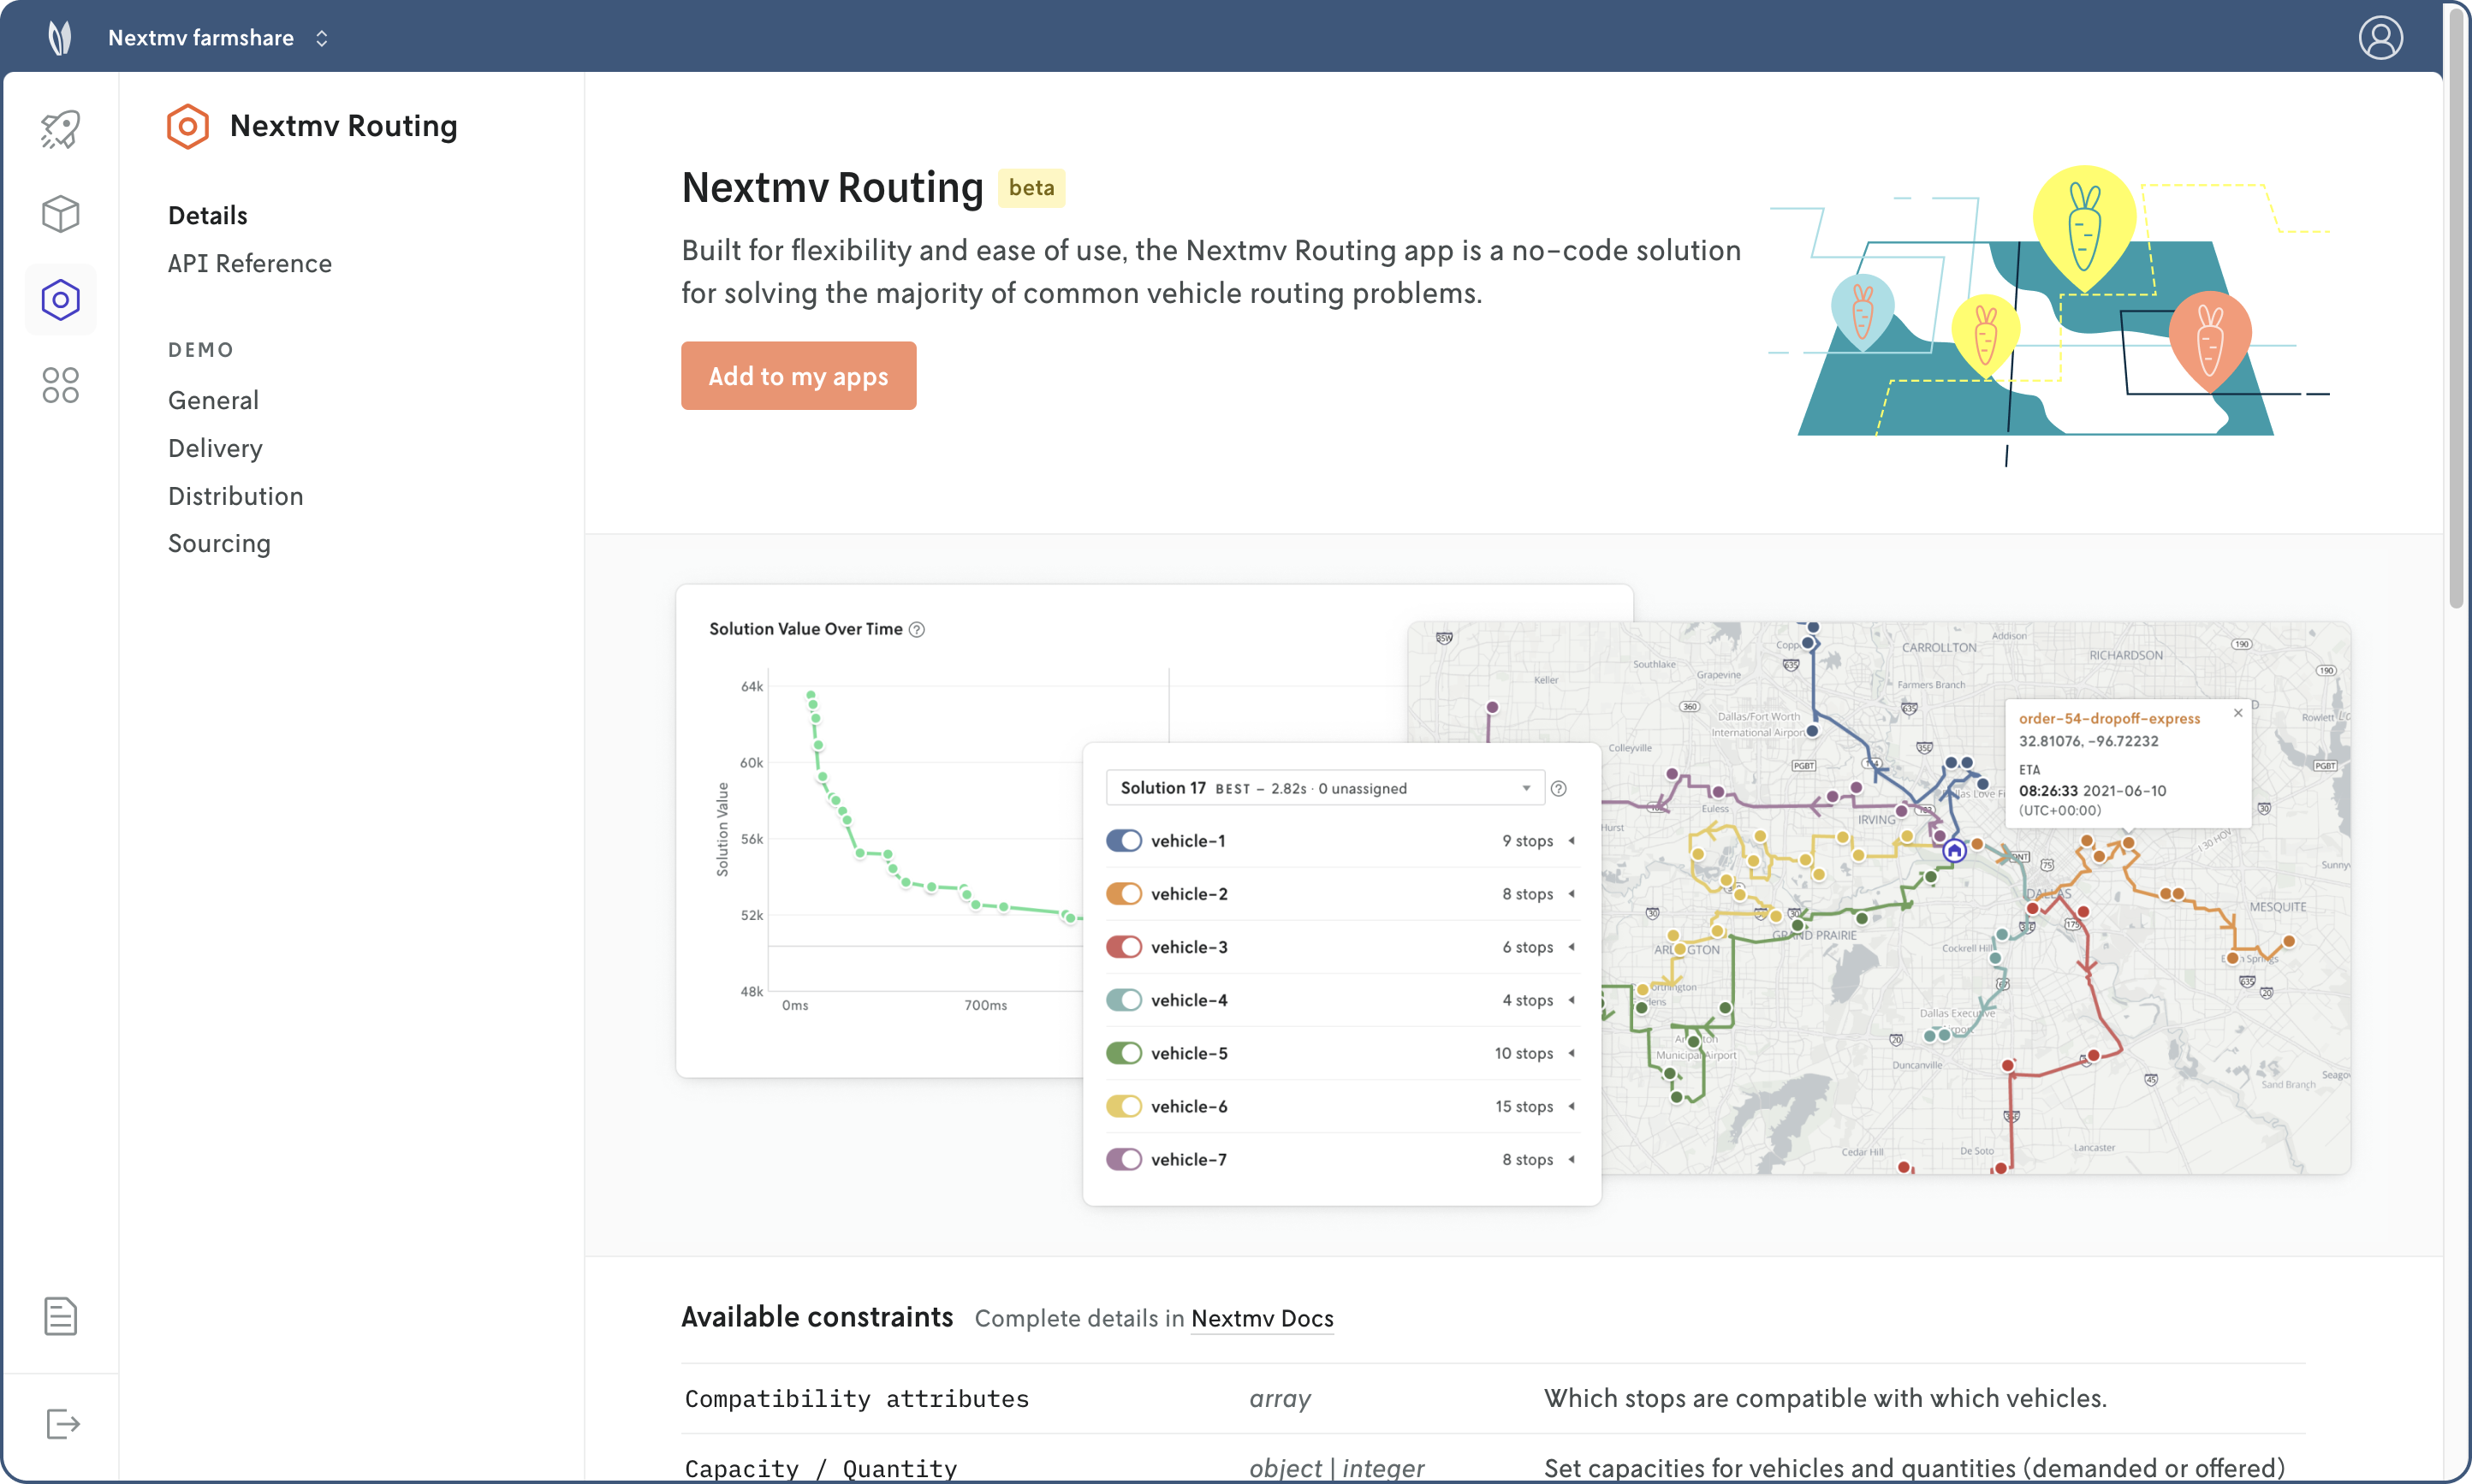Toggle vehicle-2 route visibility
Image resolution: width=2472 pixels, height=1484 pixels.
[1124, 894]
